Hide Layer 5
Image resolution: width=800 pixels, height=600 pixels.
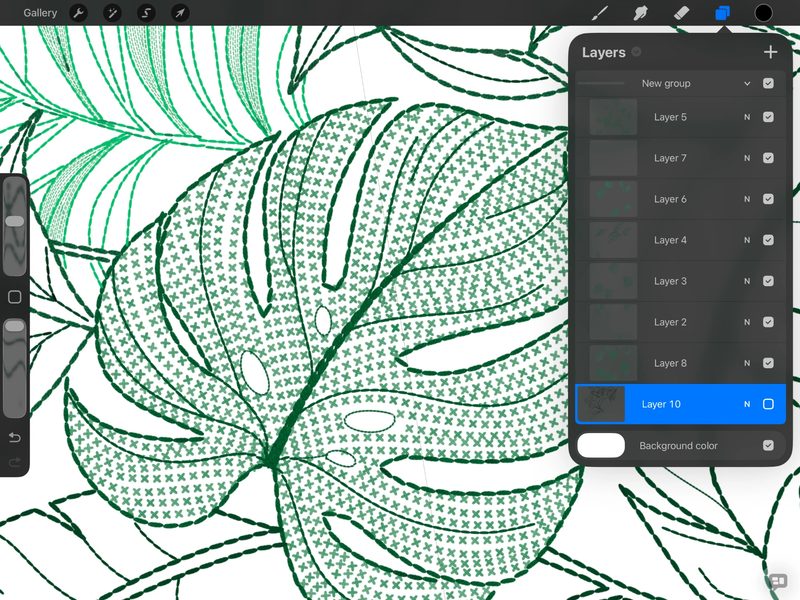(x=768, y=117)
